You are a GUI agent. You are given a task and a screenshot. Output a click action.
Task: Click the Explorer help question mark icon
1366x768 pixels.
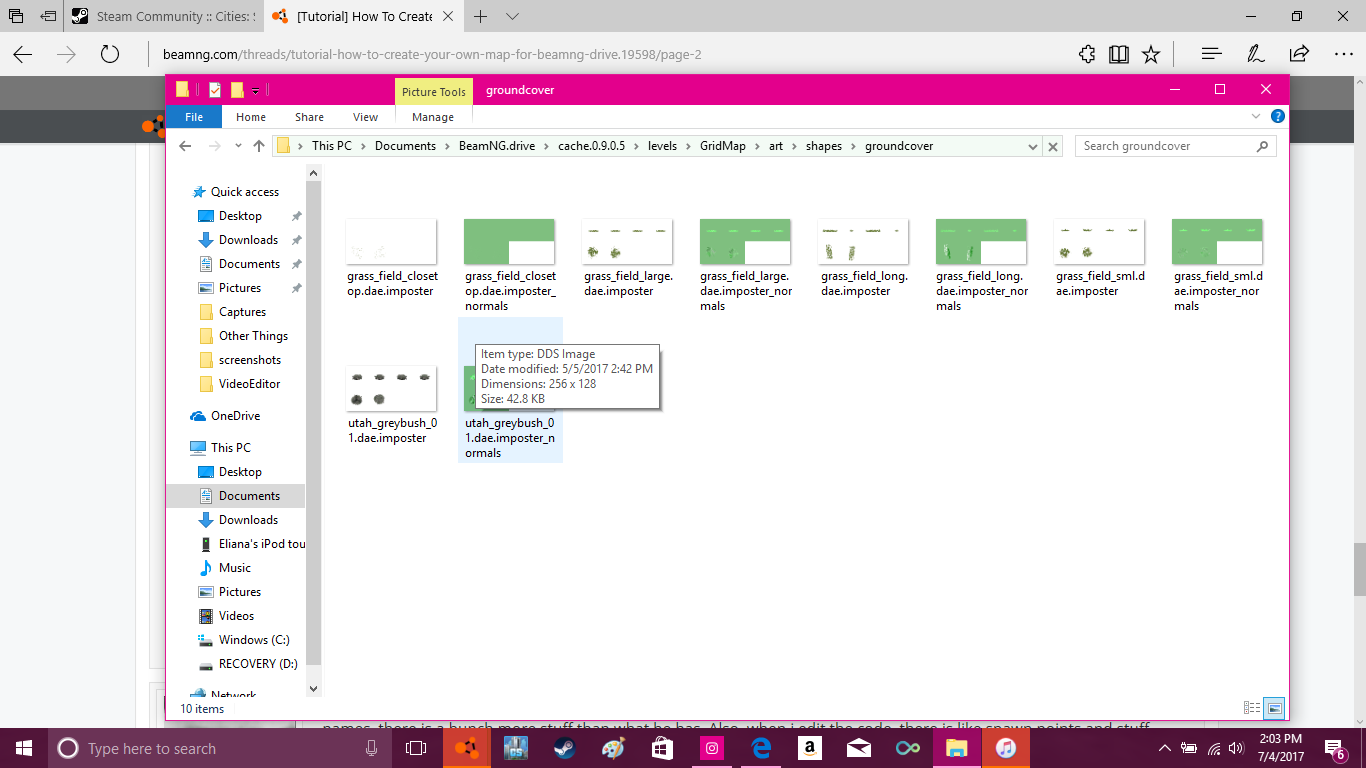[1277, 117]
